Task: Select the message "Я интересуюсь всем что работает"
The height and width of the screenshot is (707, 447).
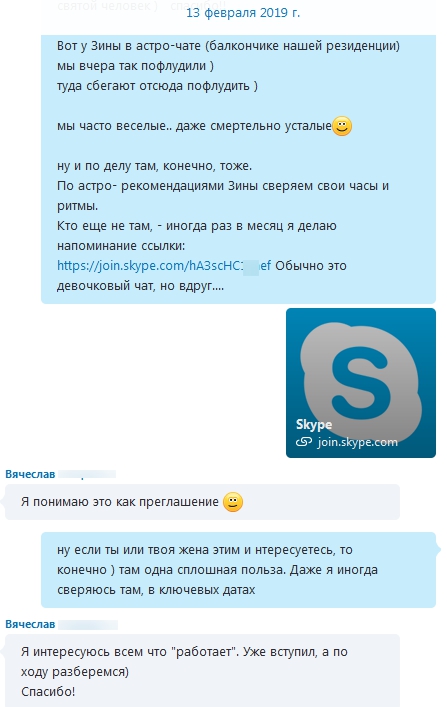Action: [202, 670]
